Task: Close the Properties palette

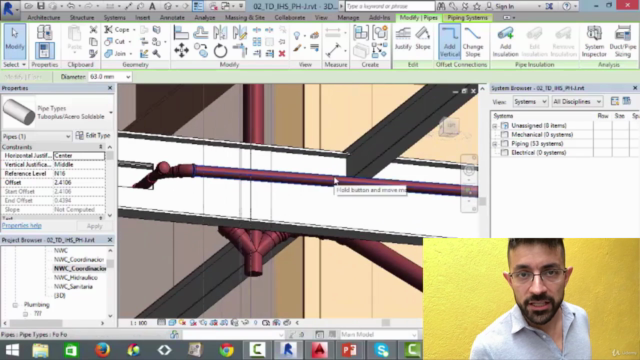Action: [110, 88]
